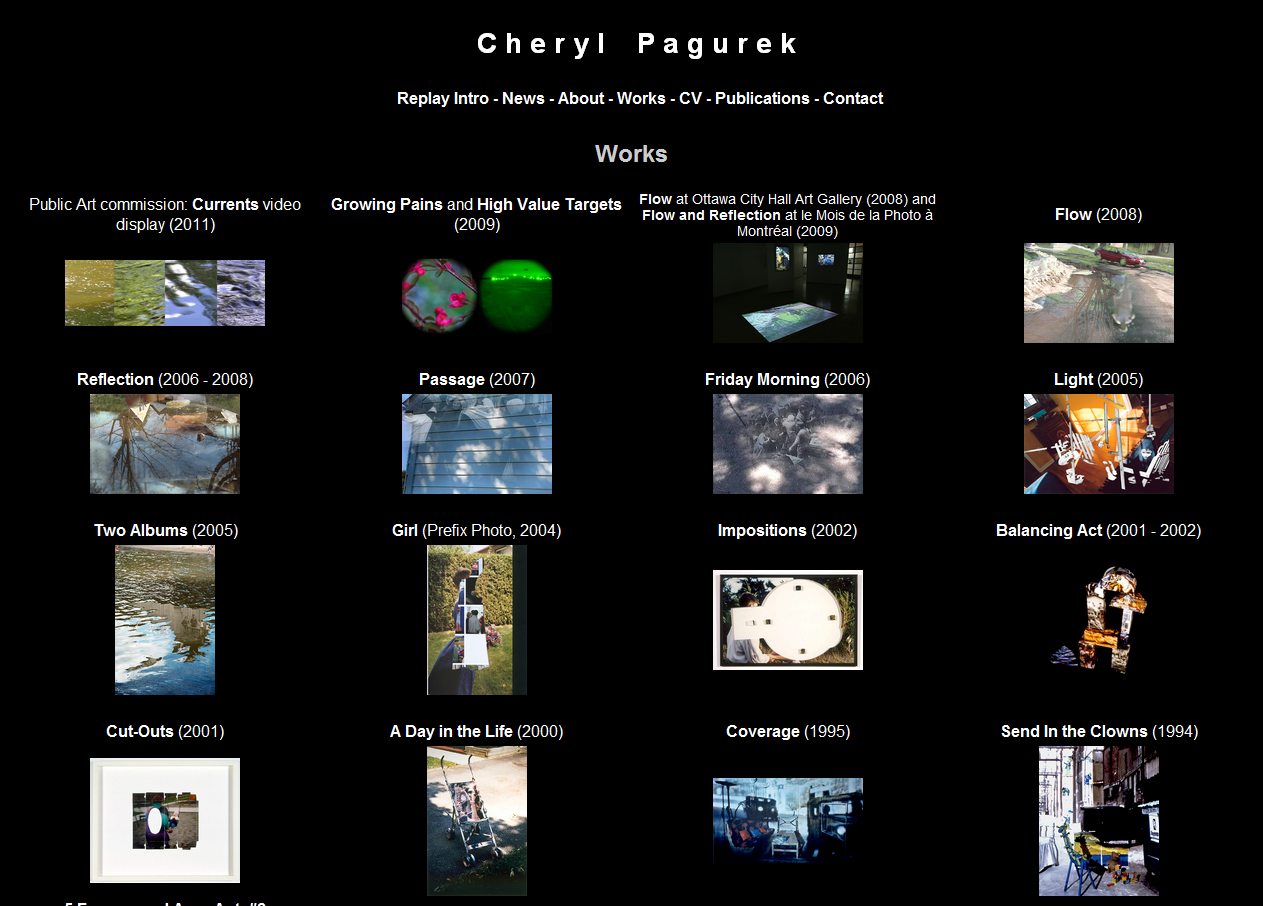The height and width of the screenshot is (906, 1263).
Task: Open the Girl (Prefix Photo) thumbnail
Action: [x=476, y=620]
